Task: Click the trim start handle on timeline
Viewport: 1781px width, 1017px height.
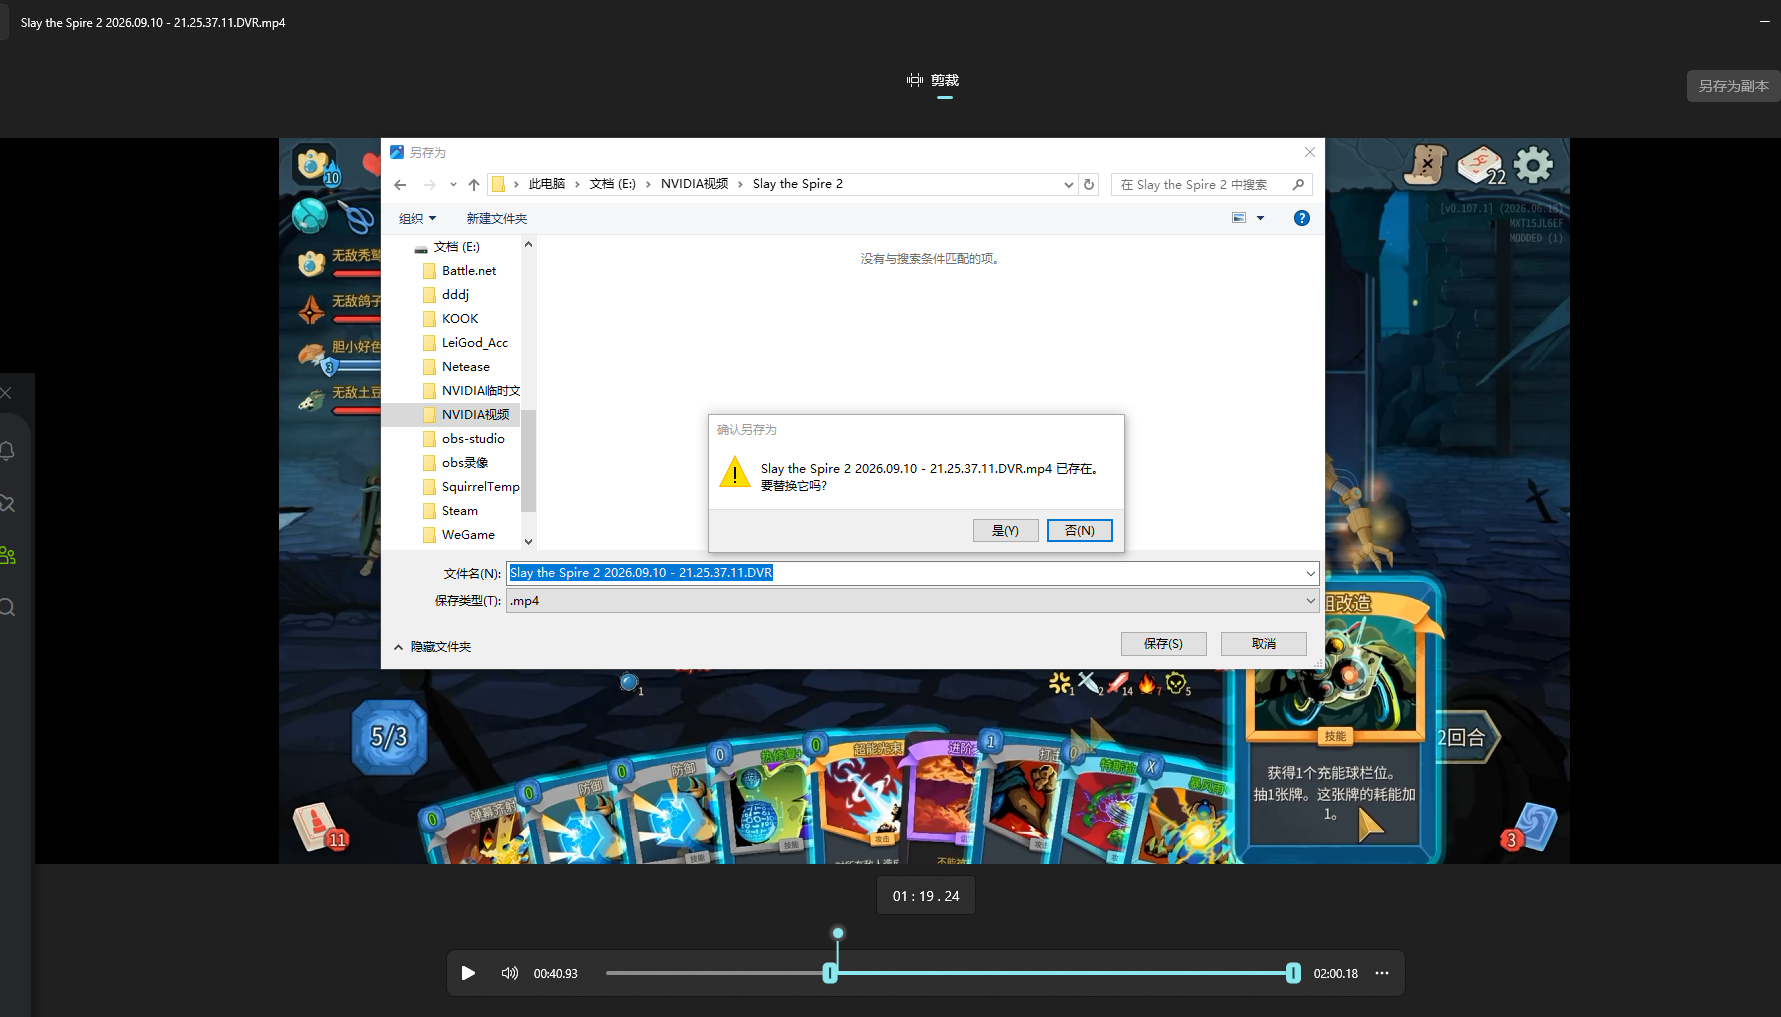Action: 829,973
